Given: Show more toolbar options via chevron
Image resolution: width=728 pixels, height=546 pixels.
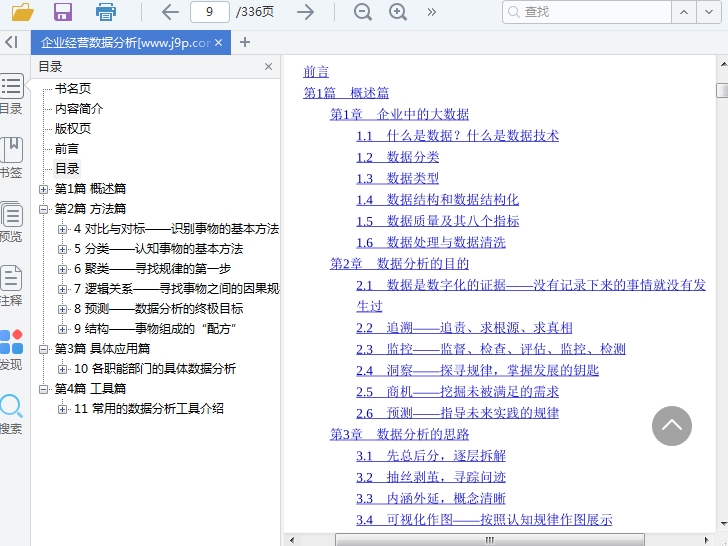Looking at the screenshot, I should (432, 12).
